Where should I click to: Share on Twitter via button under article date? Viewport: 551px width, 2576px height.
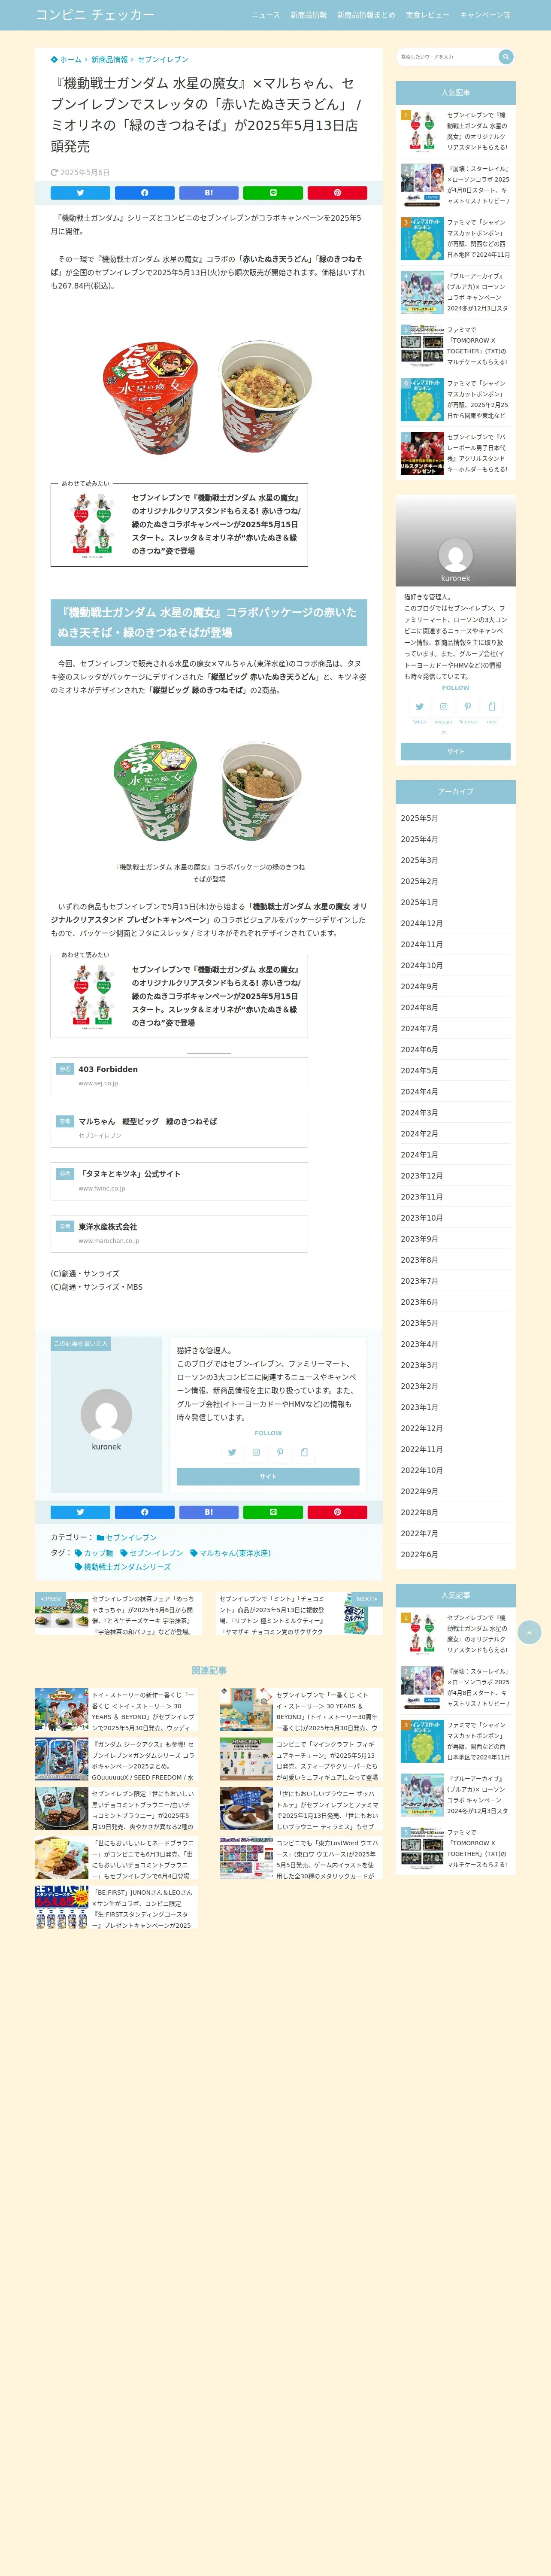click(x=80, y=193)
